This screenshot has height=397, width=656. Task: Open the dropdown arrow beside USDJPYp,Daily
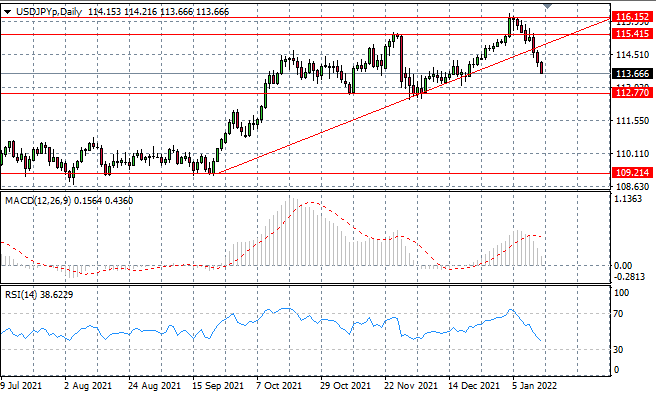click(8, 12)
